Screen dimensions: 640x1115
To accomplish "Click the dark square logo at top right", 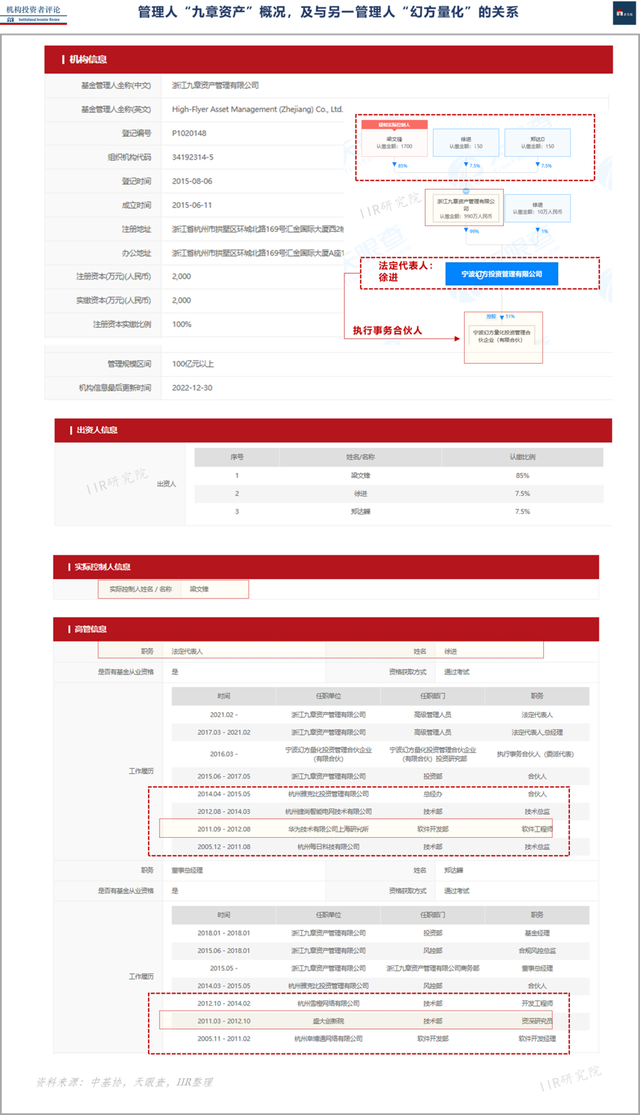I will [624, 13].
